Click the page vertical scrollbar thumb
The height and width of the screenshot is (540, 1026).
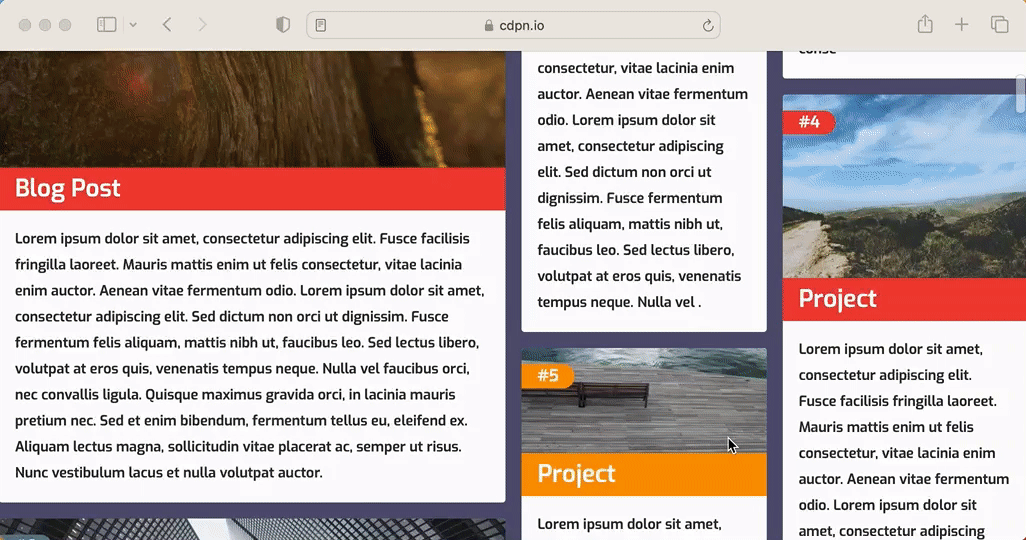point(1021,95)
